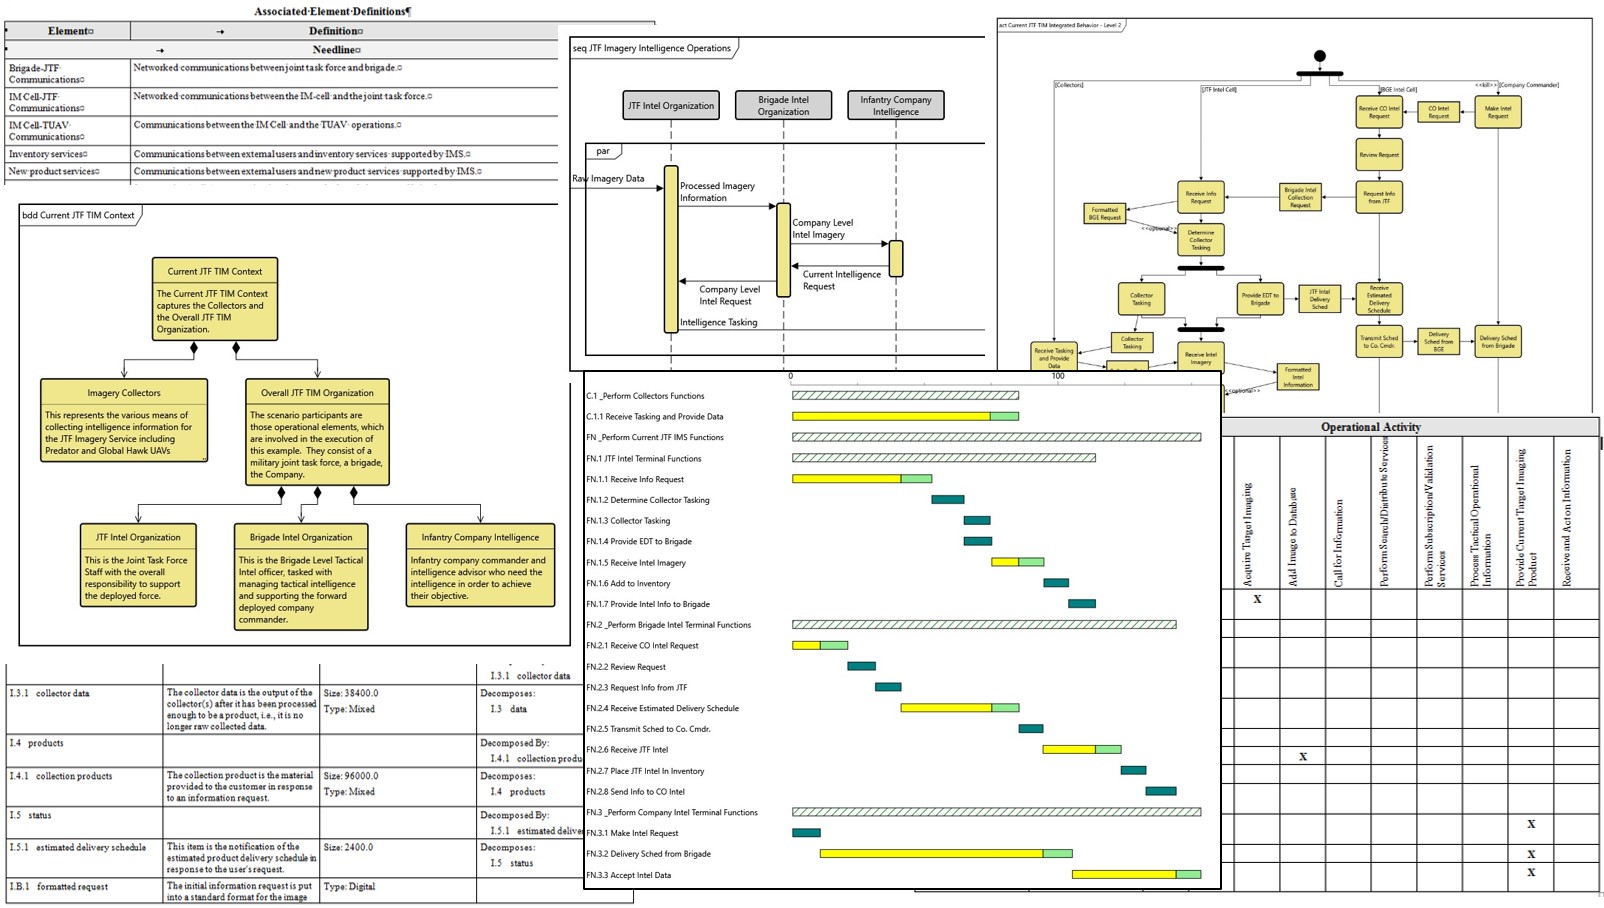Click the C.1 Perform Collectors Functions row label
Image resolution: width=1604 pixels, height=908 pixels.
[x=645, y=396]
